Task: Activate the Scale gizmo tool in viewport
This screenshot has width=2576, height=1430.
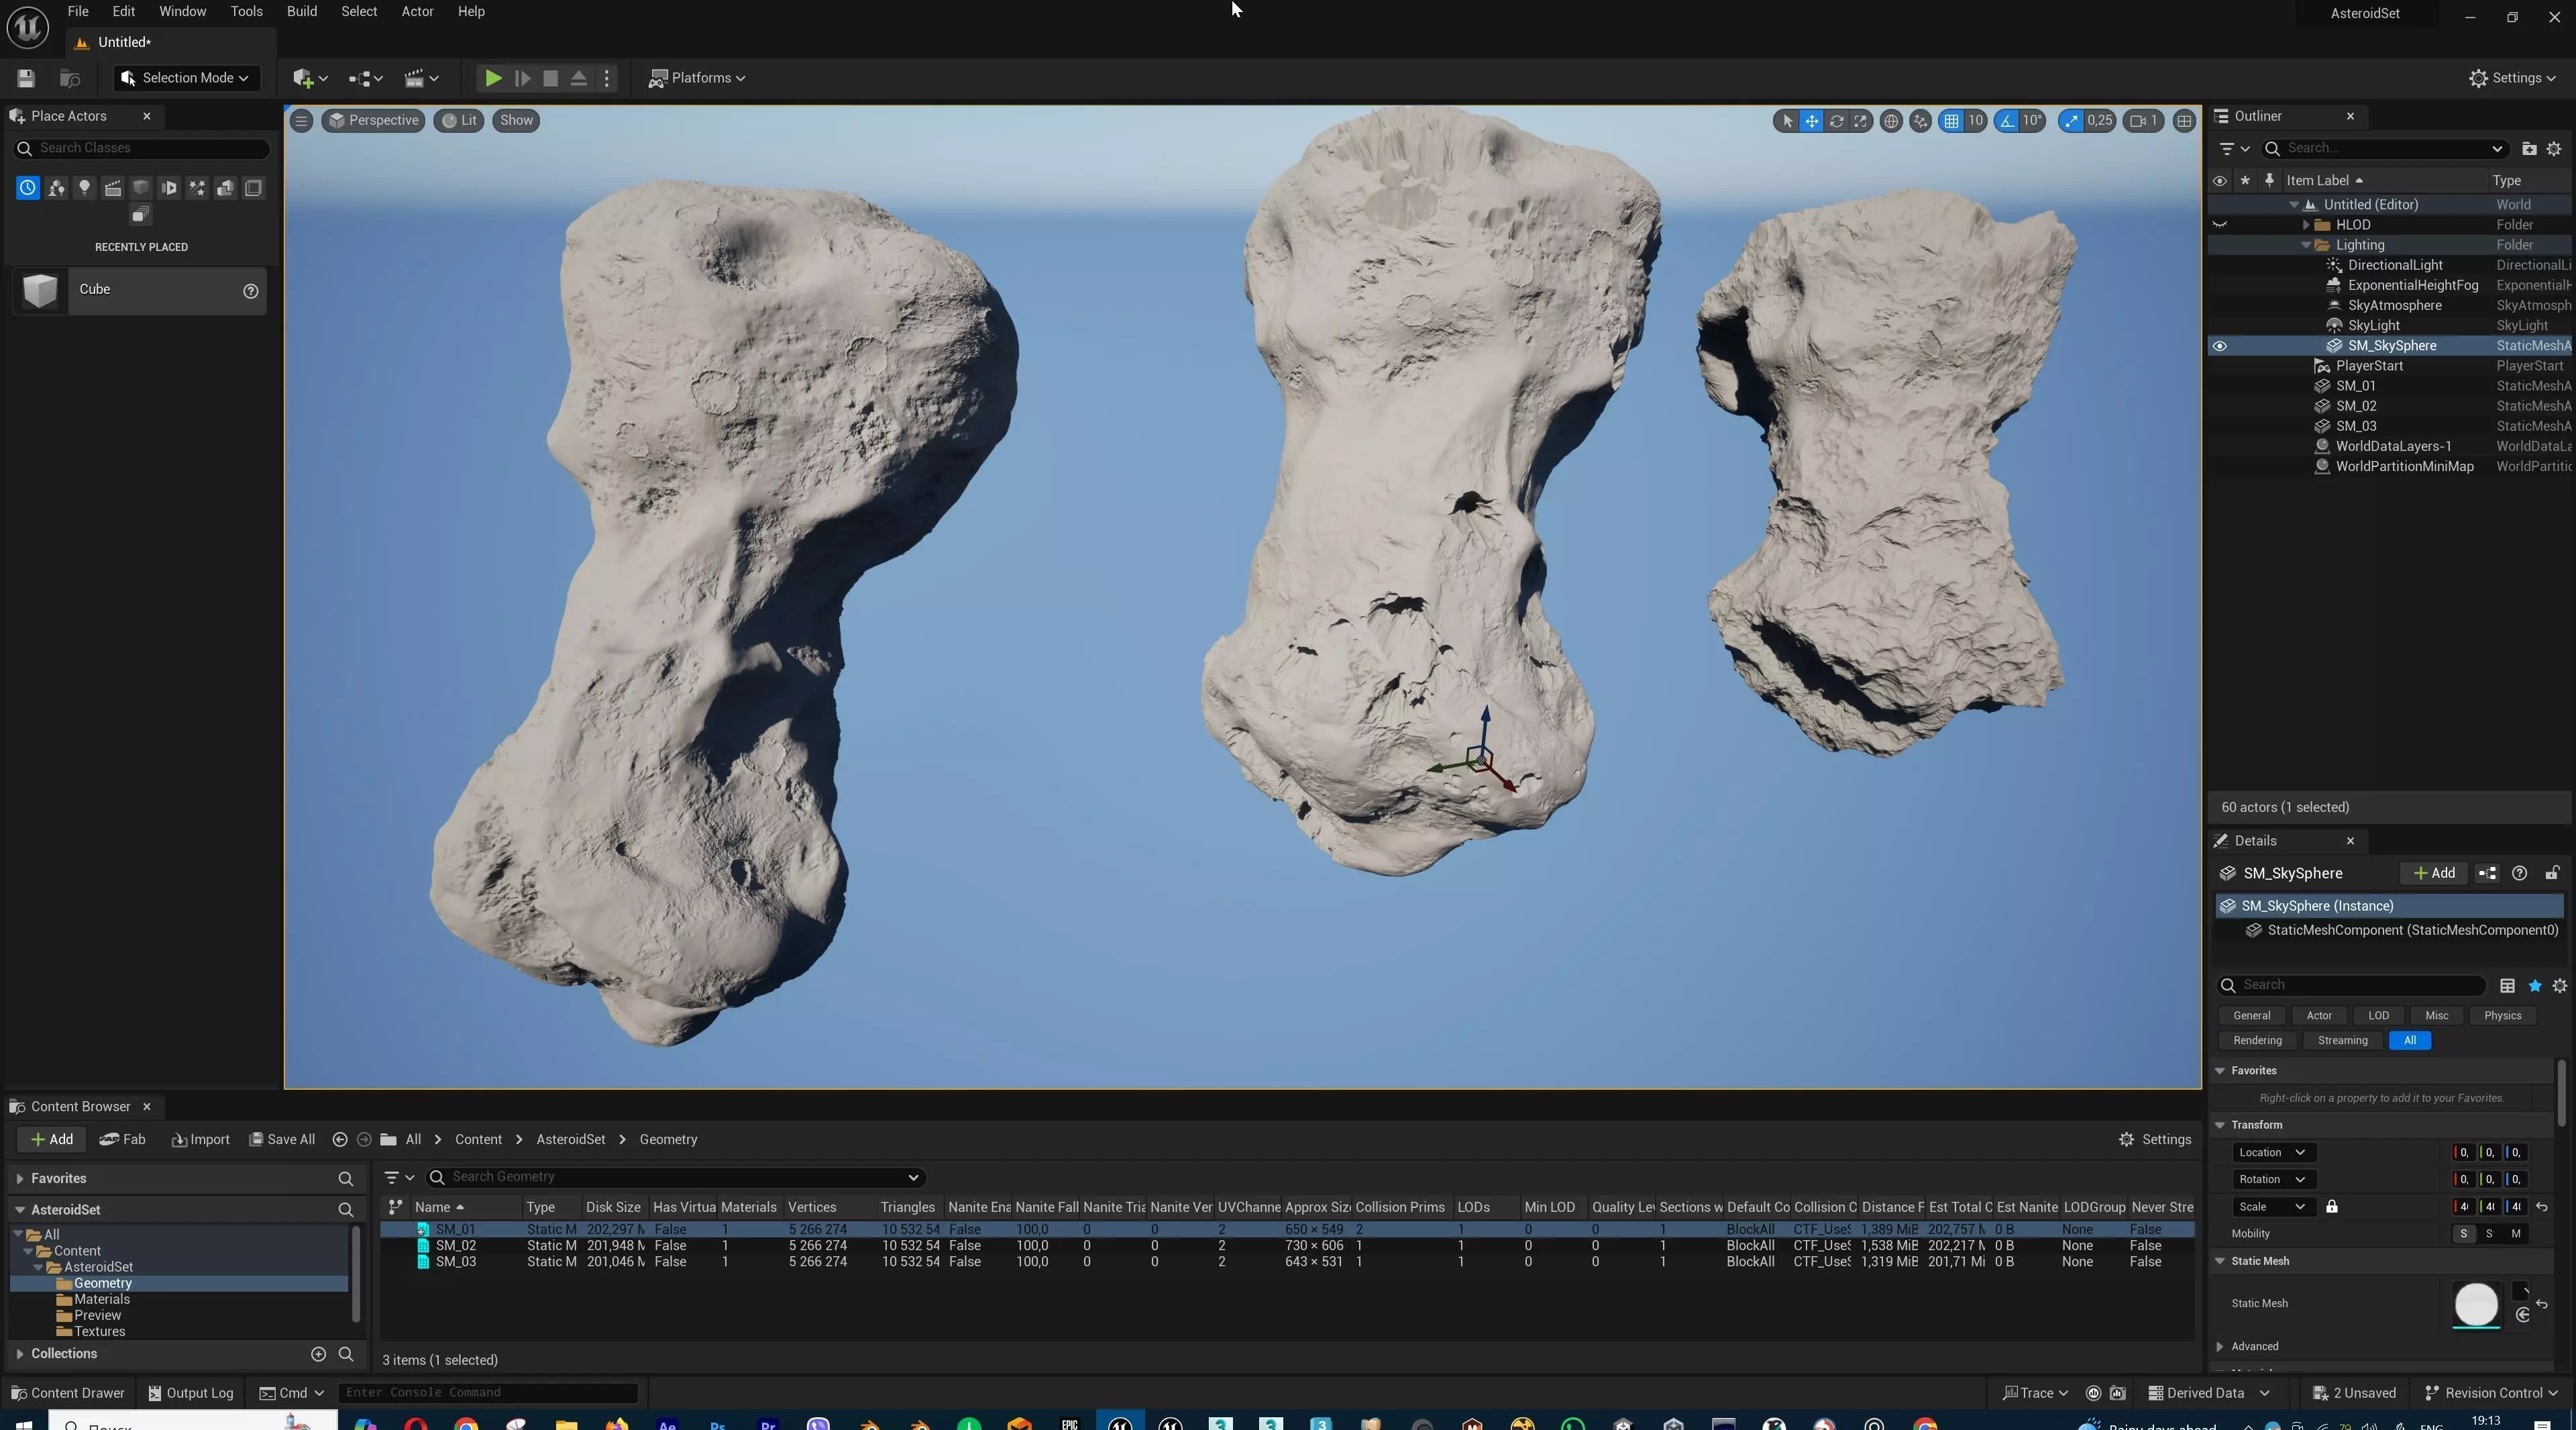Action: (x=1860, y=121)
